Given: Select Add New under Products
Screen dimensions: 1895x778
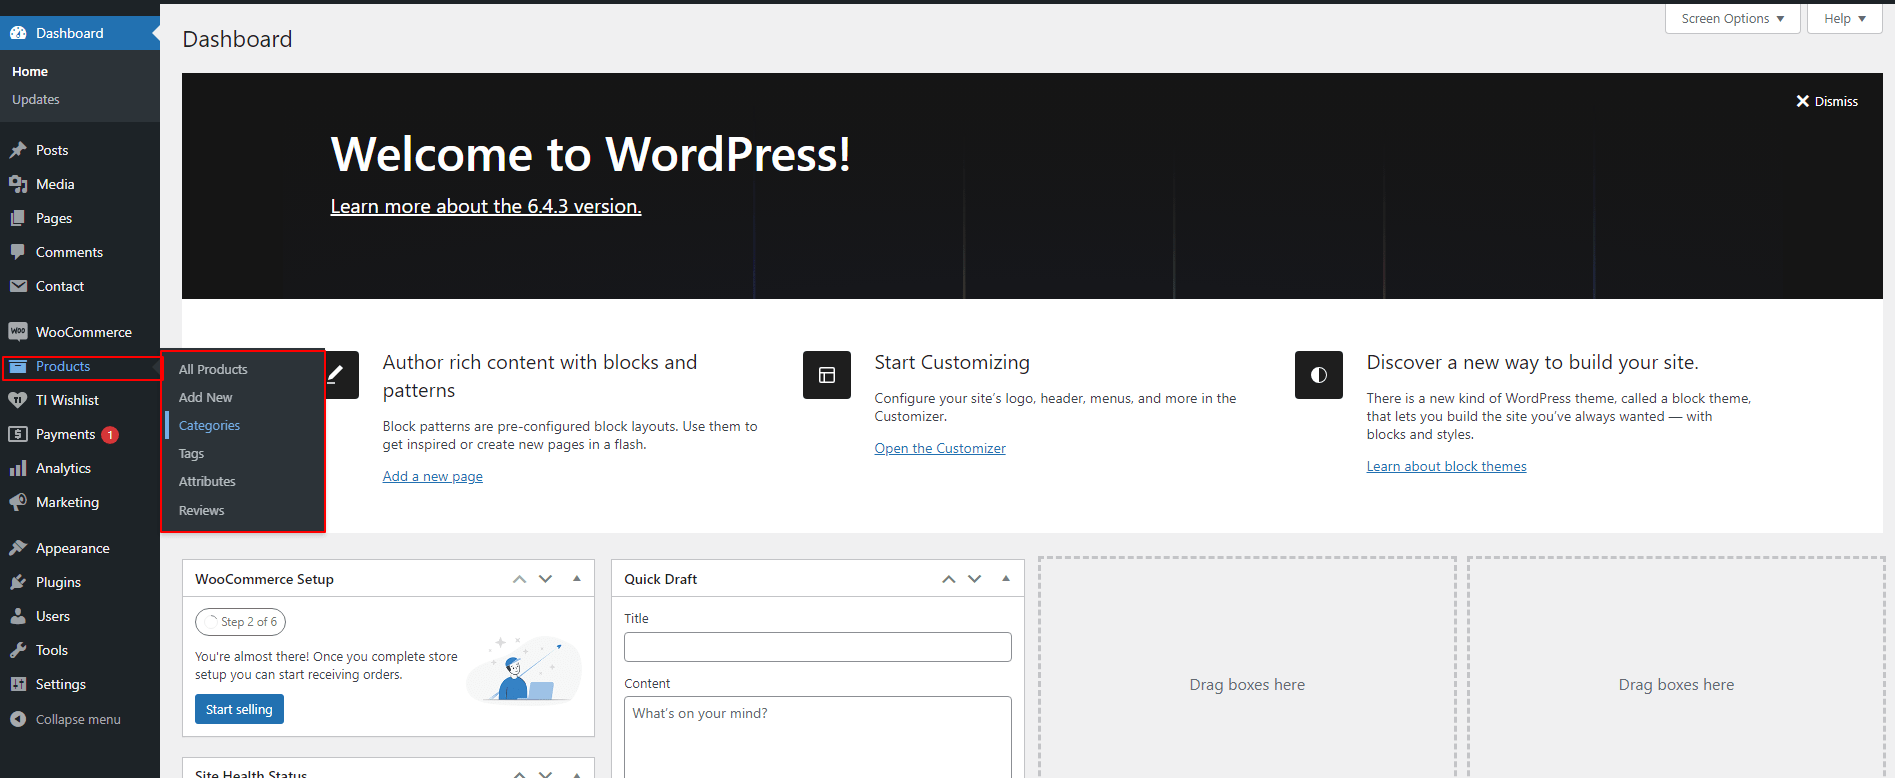Looking at the screenshot, I should click(x=205, y=397).
